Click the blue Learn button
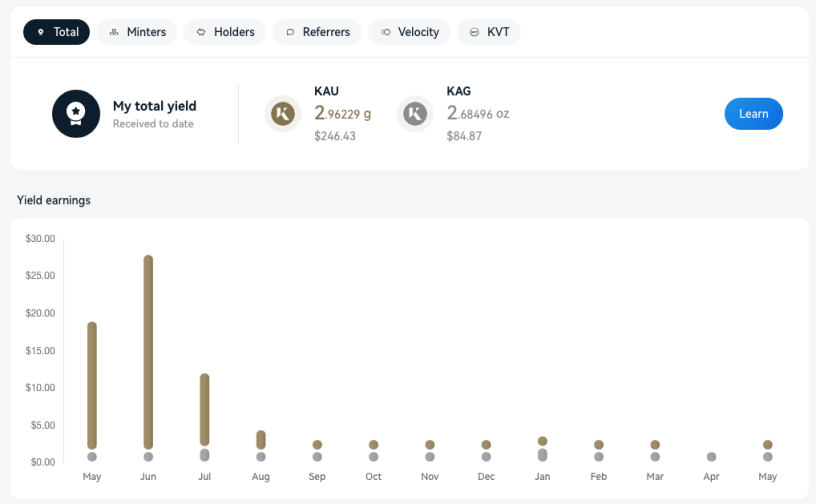 click(754, 114)
